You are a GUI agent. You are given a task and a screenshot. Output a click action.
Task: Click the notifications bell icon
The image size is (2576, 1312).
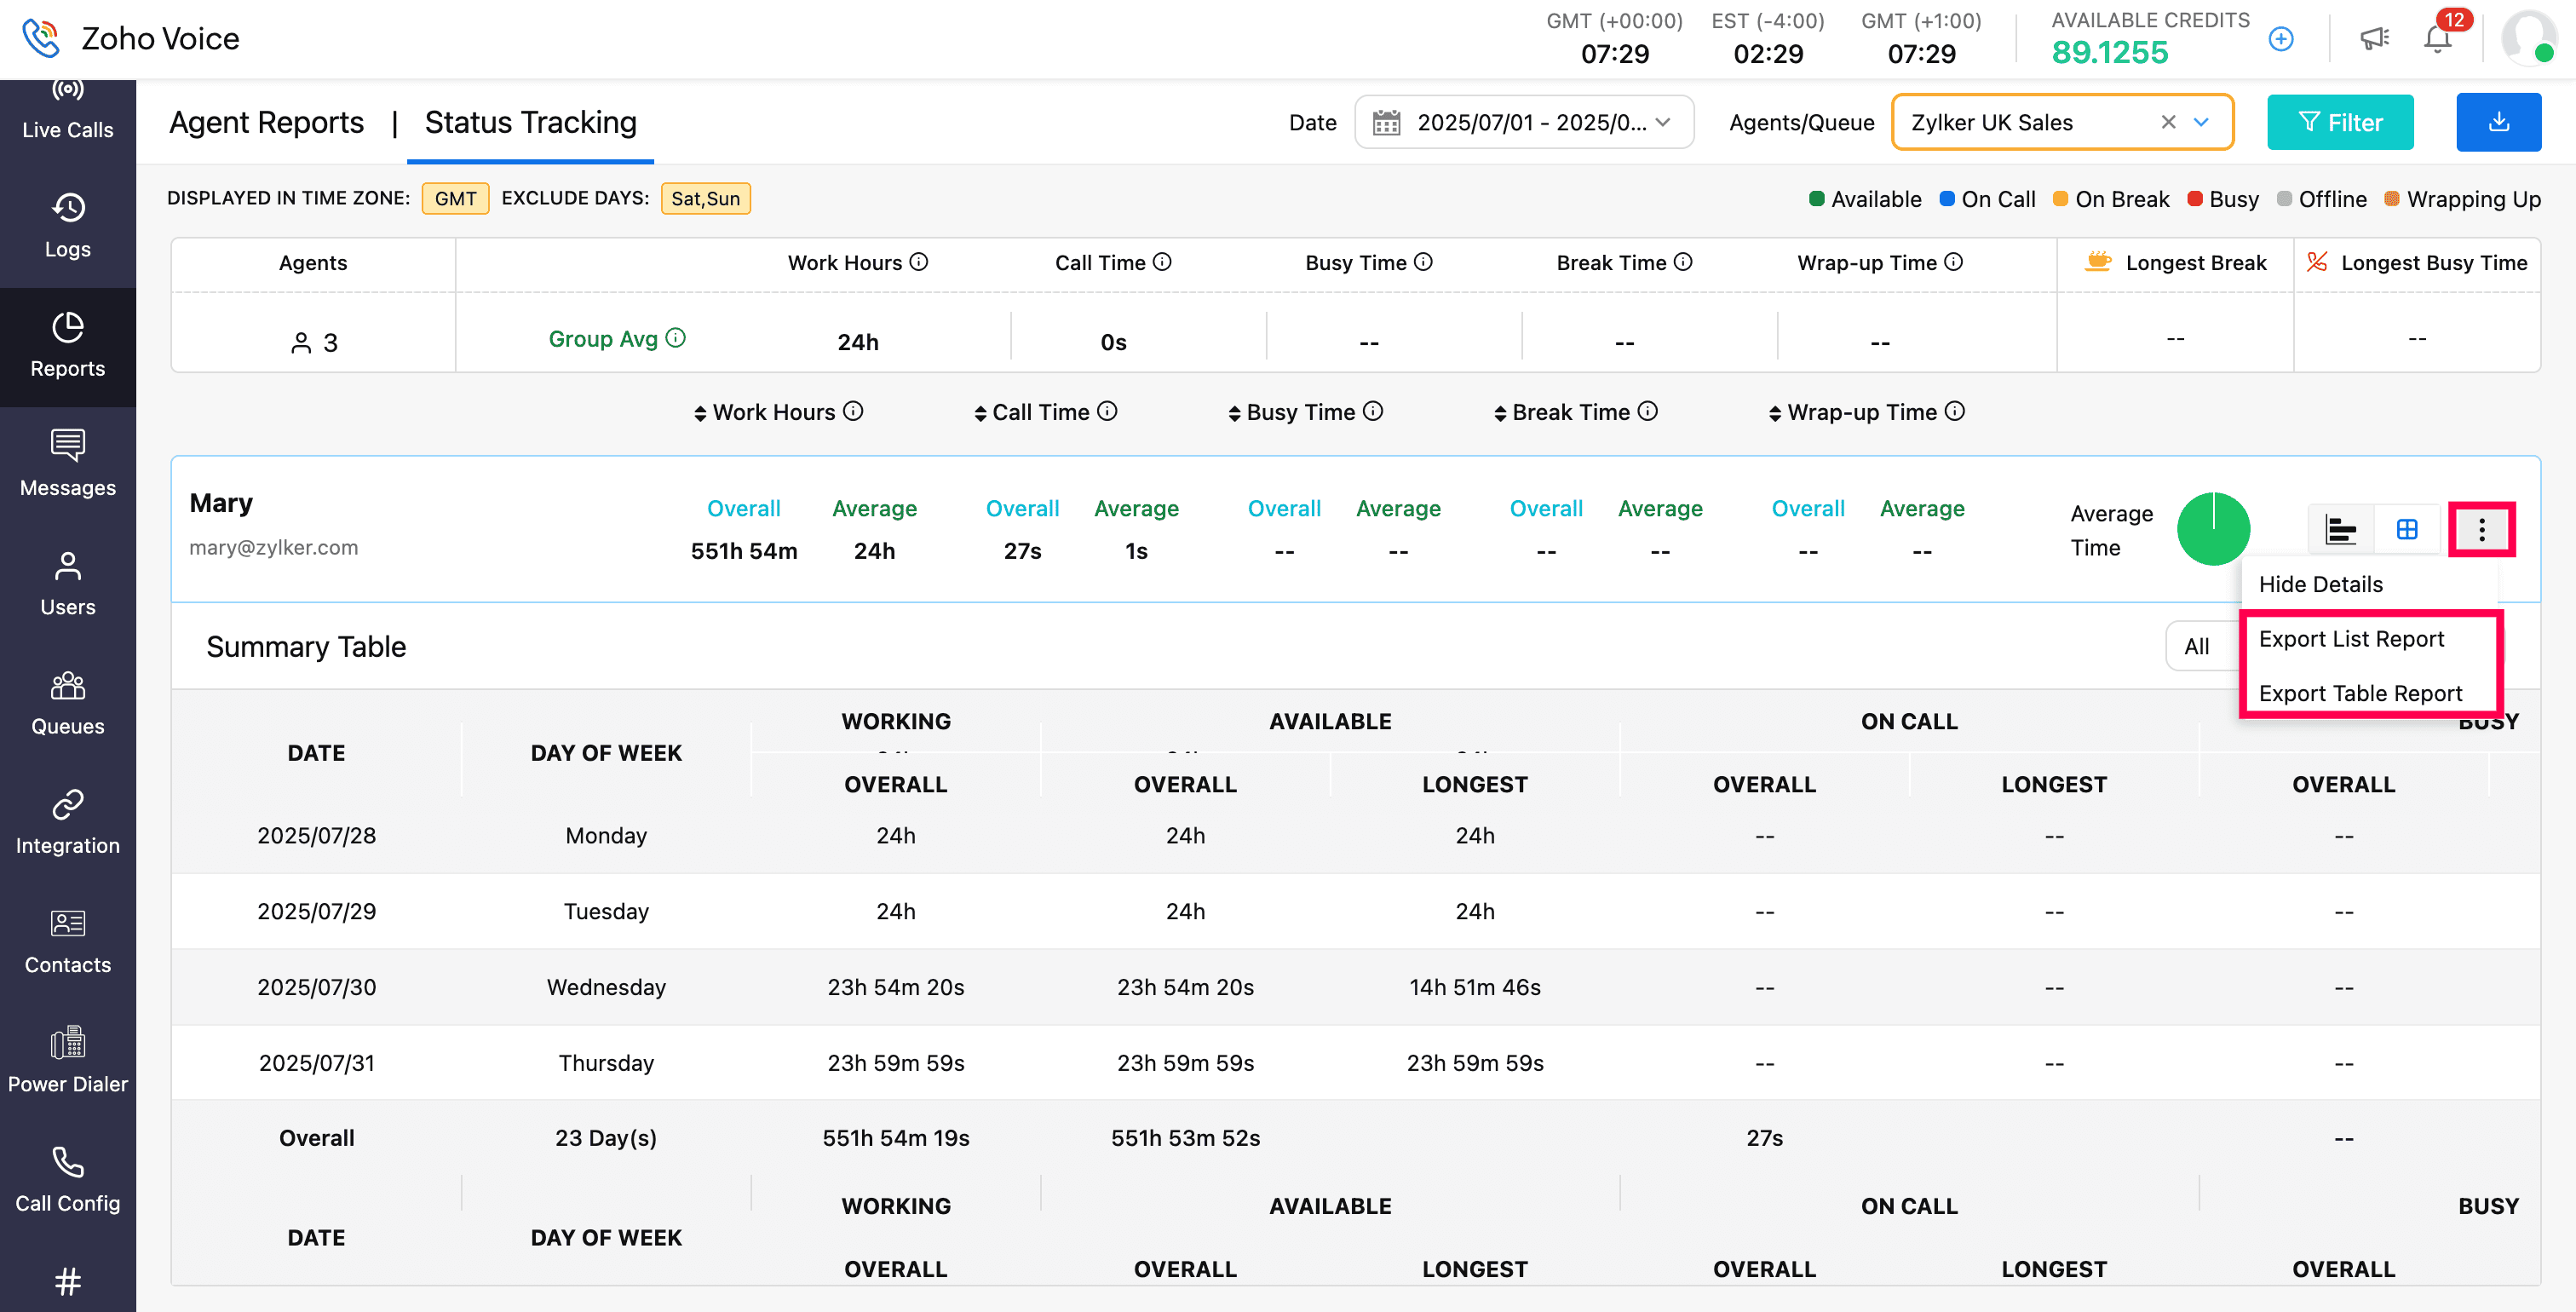coord(2437,39)
